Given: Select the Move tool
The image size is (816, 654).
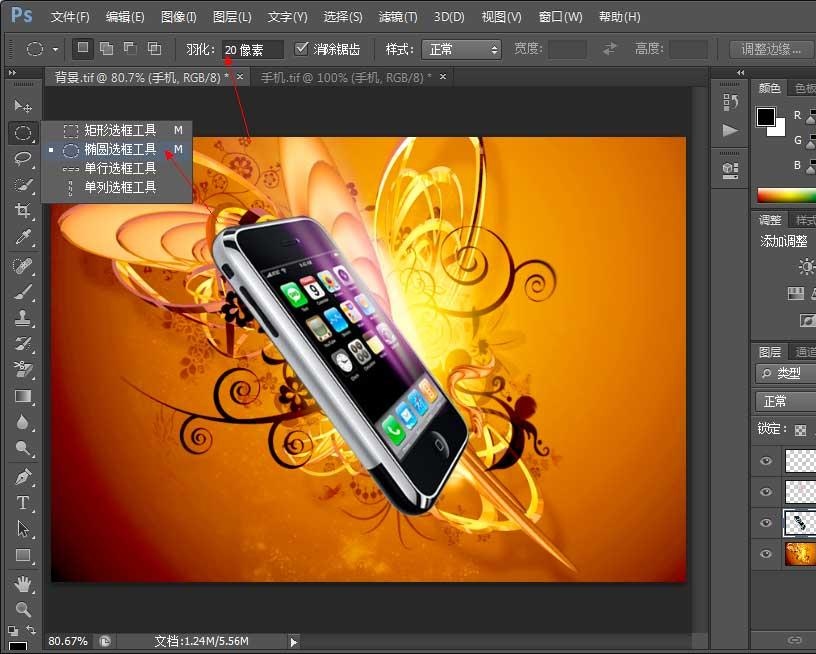Looking at the screenshot, I should 22,106.
